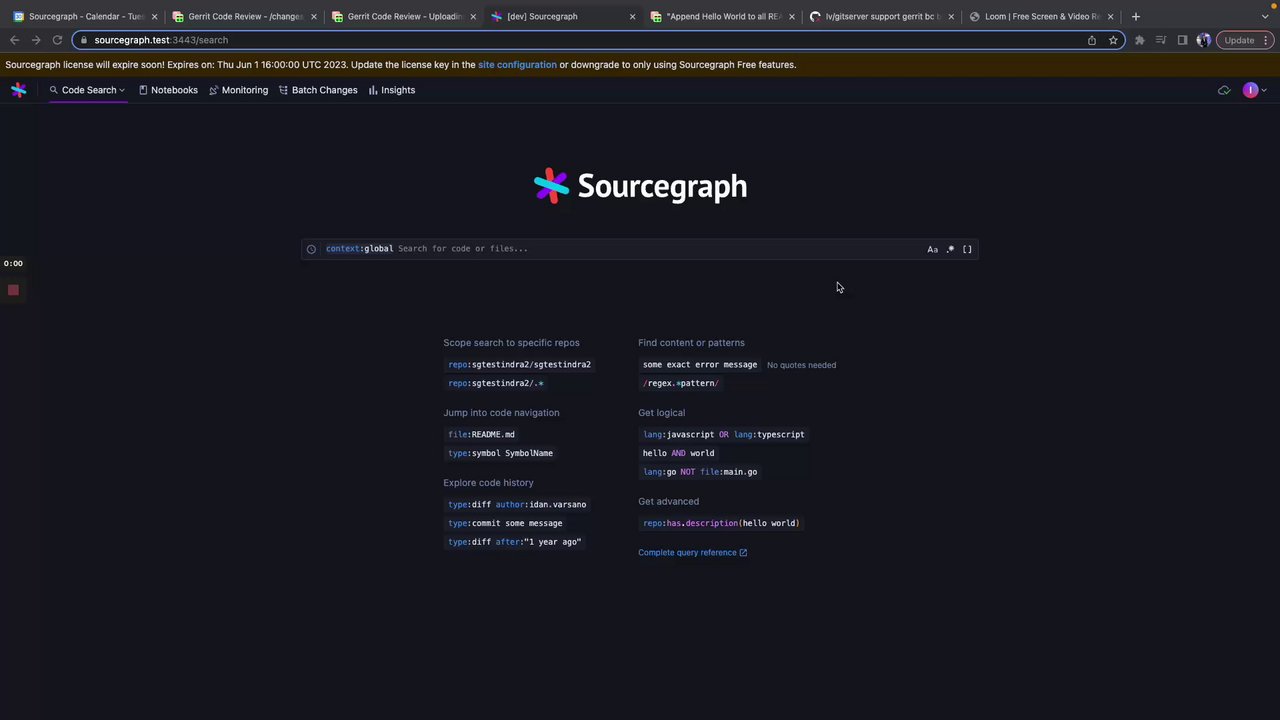Viewport: 1280px width, 720px height.
Task: Use lang:go NOT file:main.go example
Action: pos(700,472)
